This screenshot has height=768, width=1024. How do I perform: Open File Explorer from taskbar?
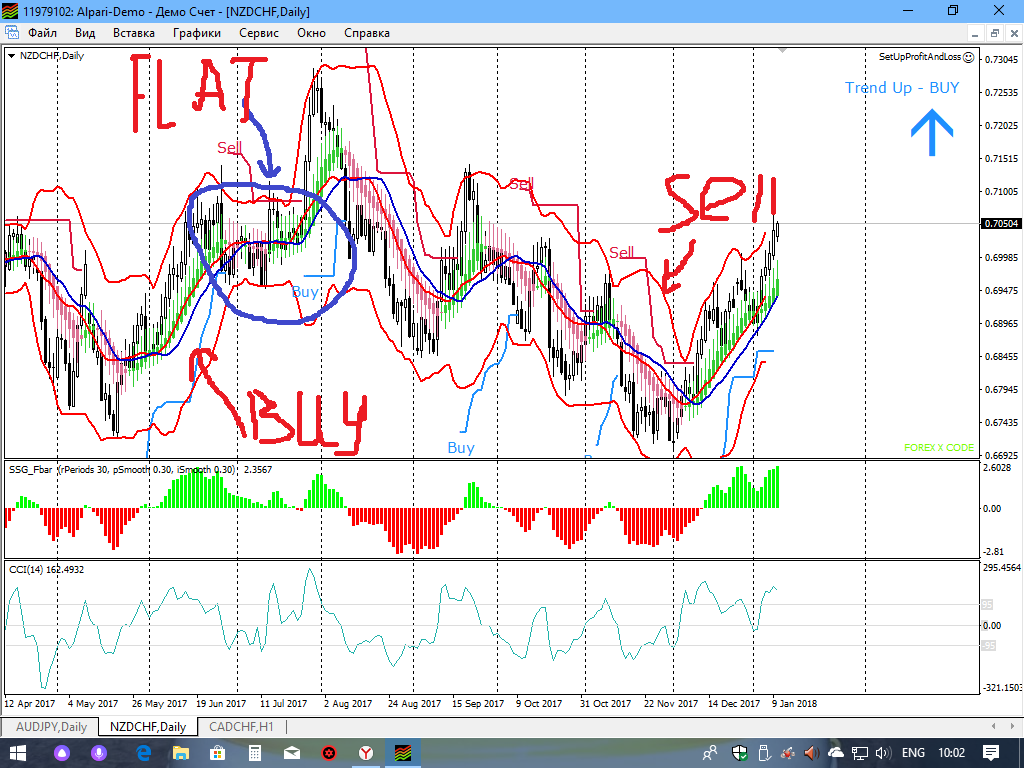pos(180,753)
